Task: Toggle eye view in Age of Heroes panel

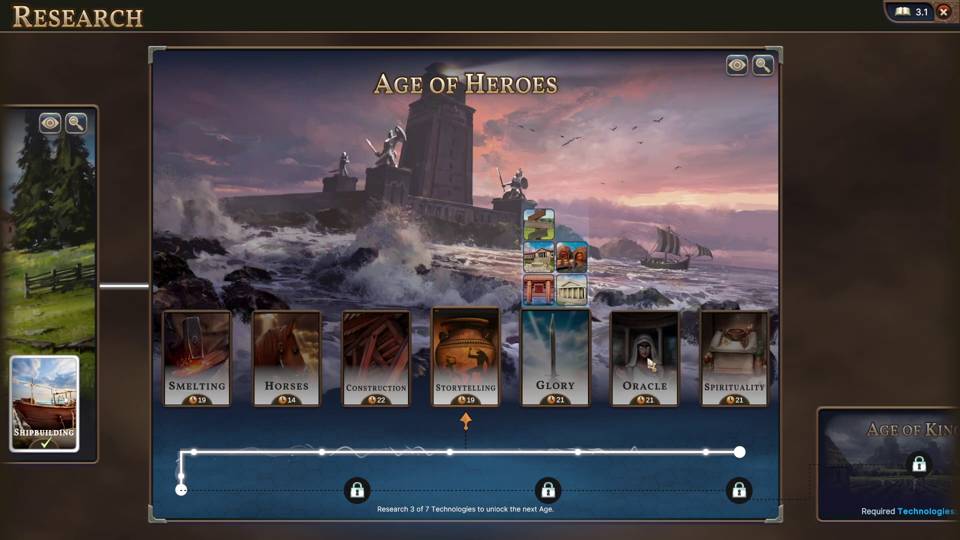Action: pos(737,65)
